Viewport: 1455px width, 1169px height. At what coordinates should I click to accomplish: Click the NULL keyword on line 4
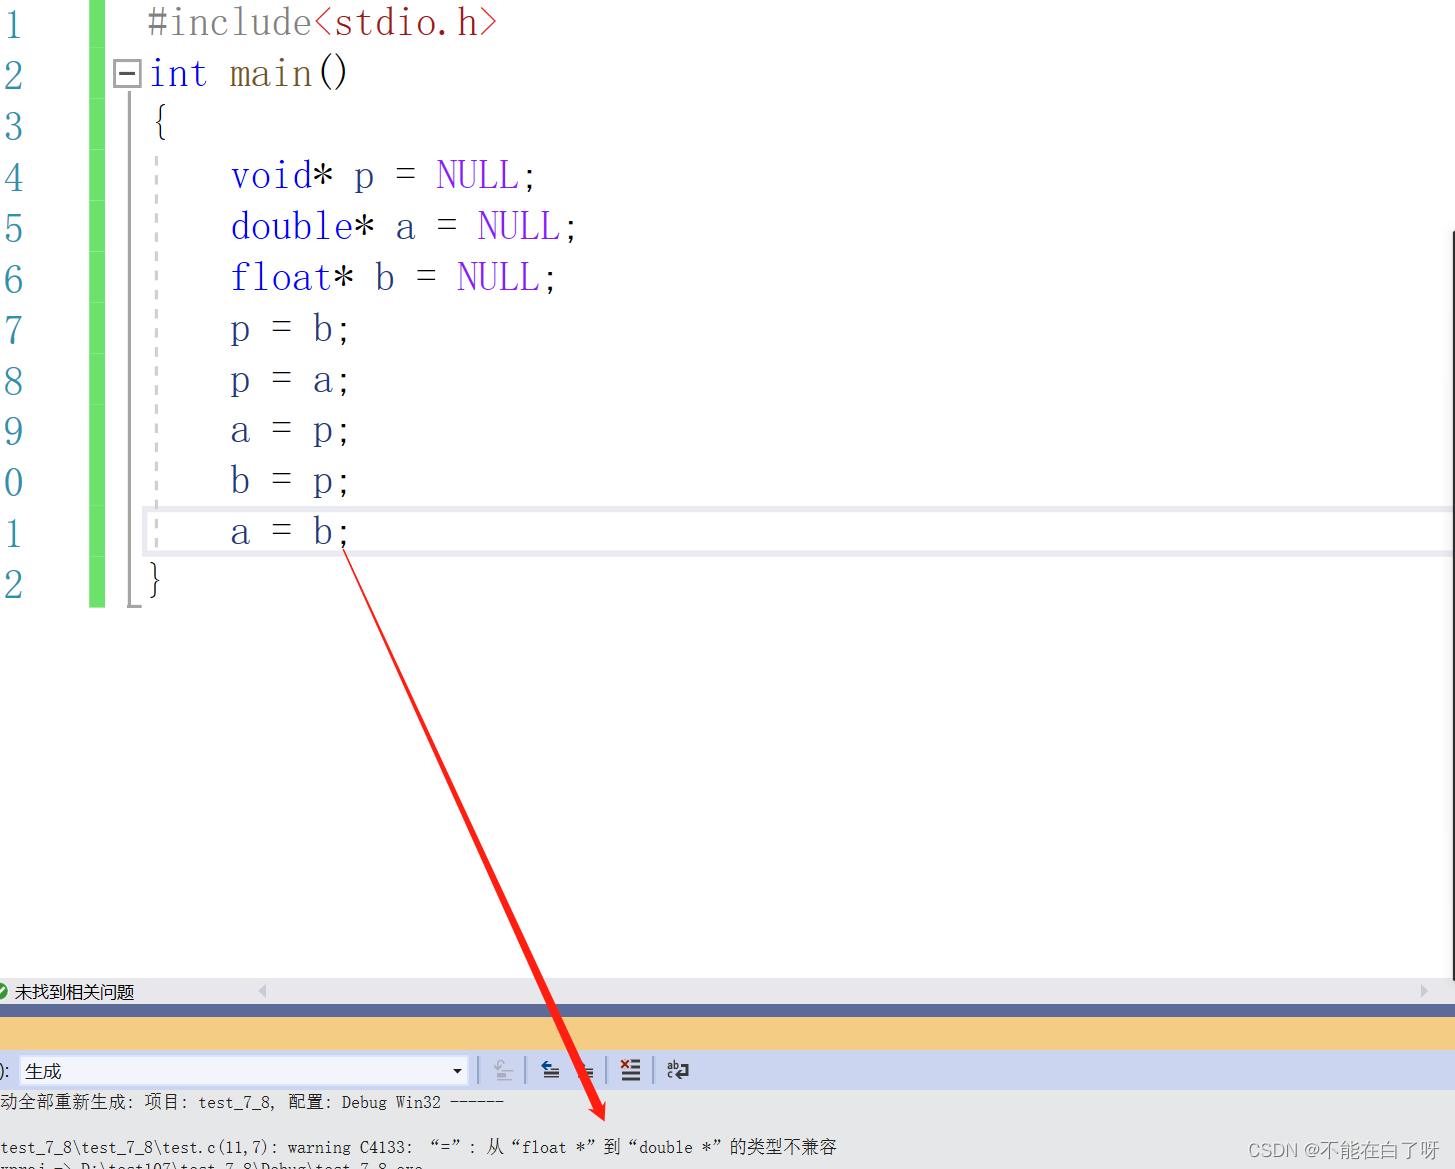coord(477,174)
